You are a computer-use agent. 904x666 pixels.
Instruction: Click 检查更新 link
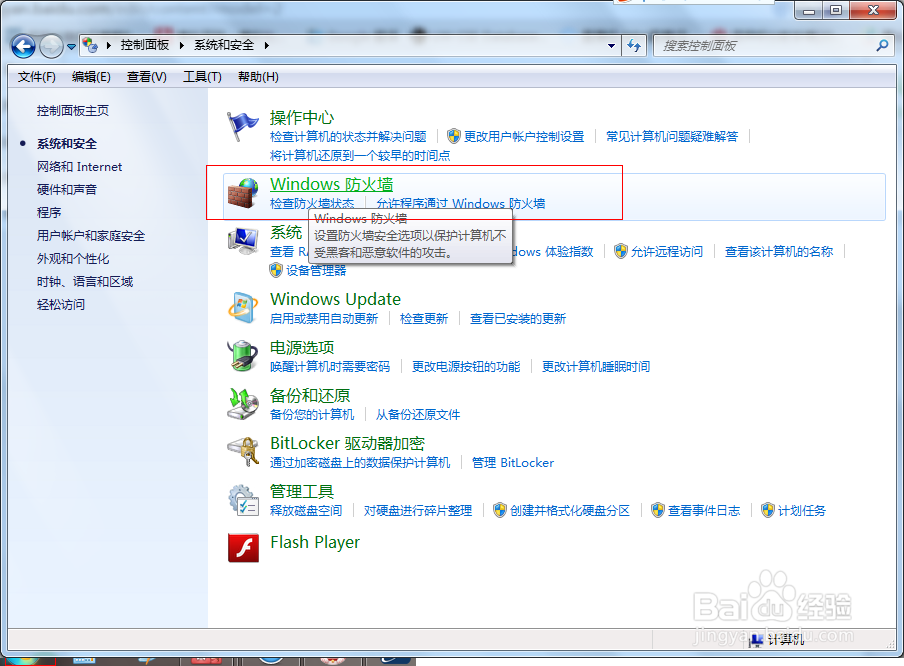point(424,318)
